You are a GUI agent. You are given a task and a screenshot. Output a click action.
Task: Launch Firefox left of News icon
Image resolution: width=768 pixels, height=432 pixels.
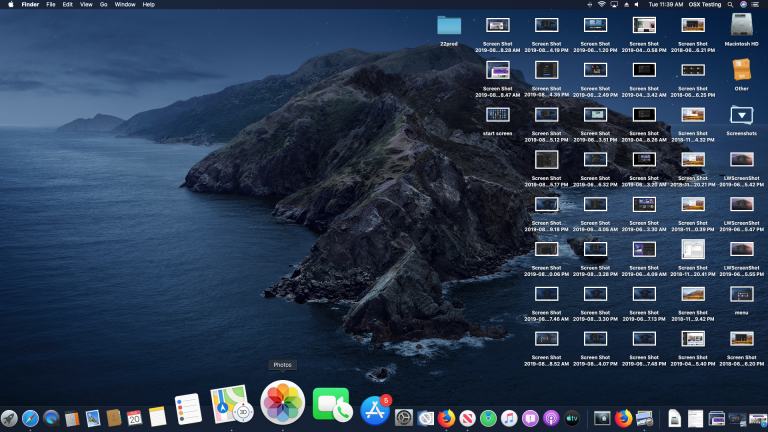click(x=446, y=418)
